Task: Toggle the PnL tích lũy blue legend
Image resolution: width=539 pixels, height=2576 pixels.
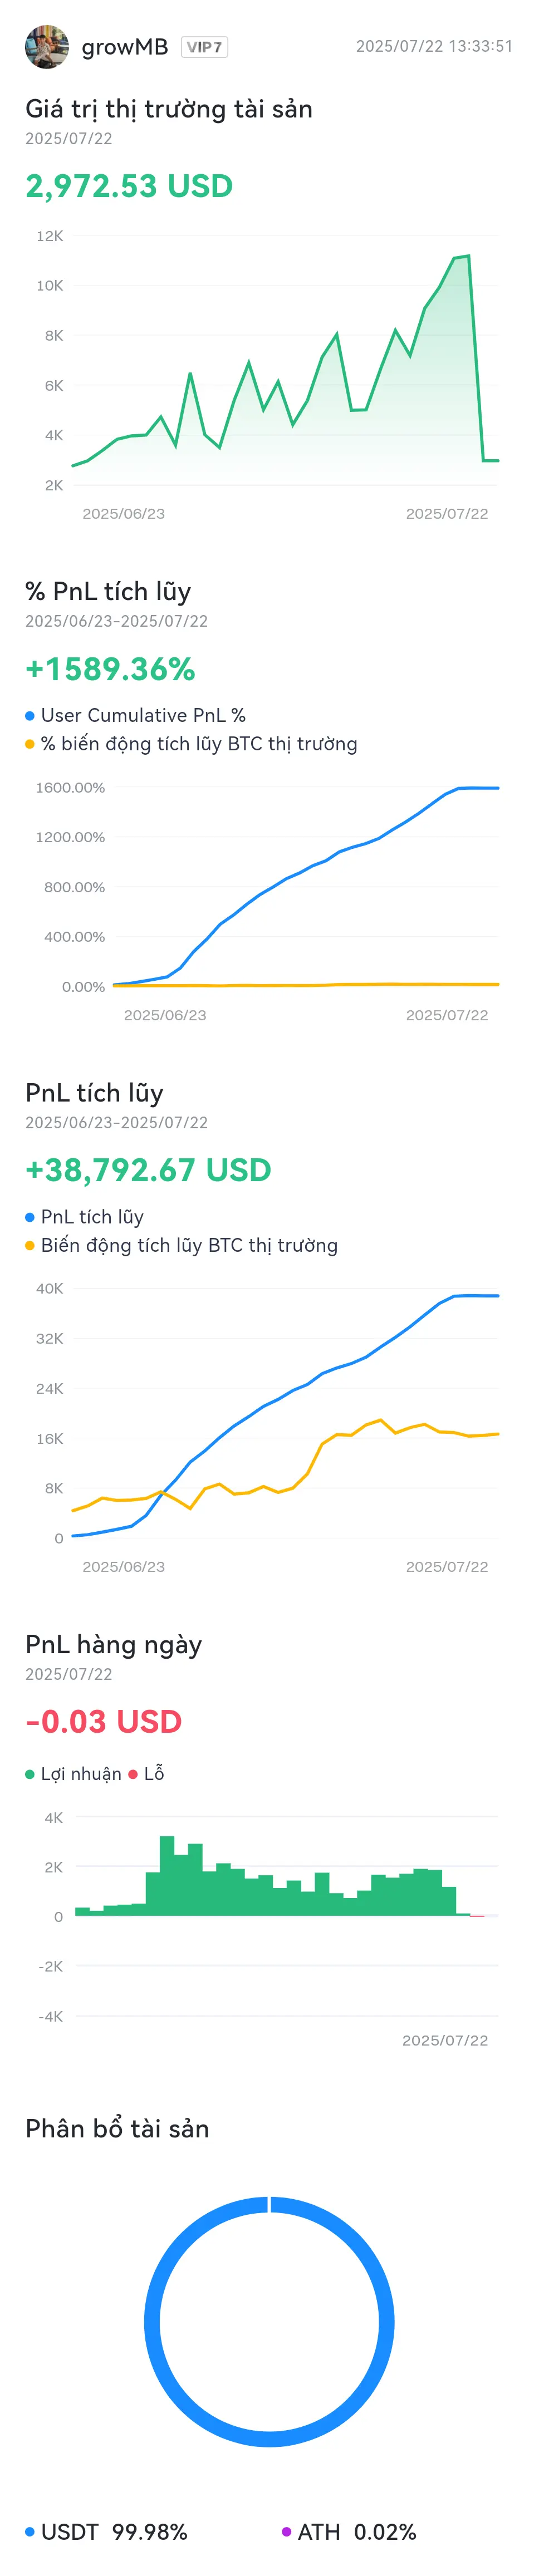Action: 85,1217
